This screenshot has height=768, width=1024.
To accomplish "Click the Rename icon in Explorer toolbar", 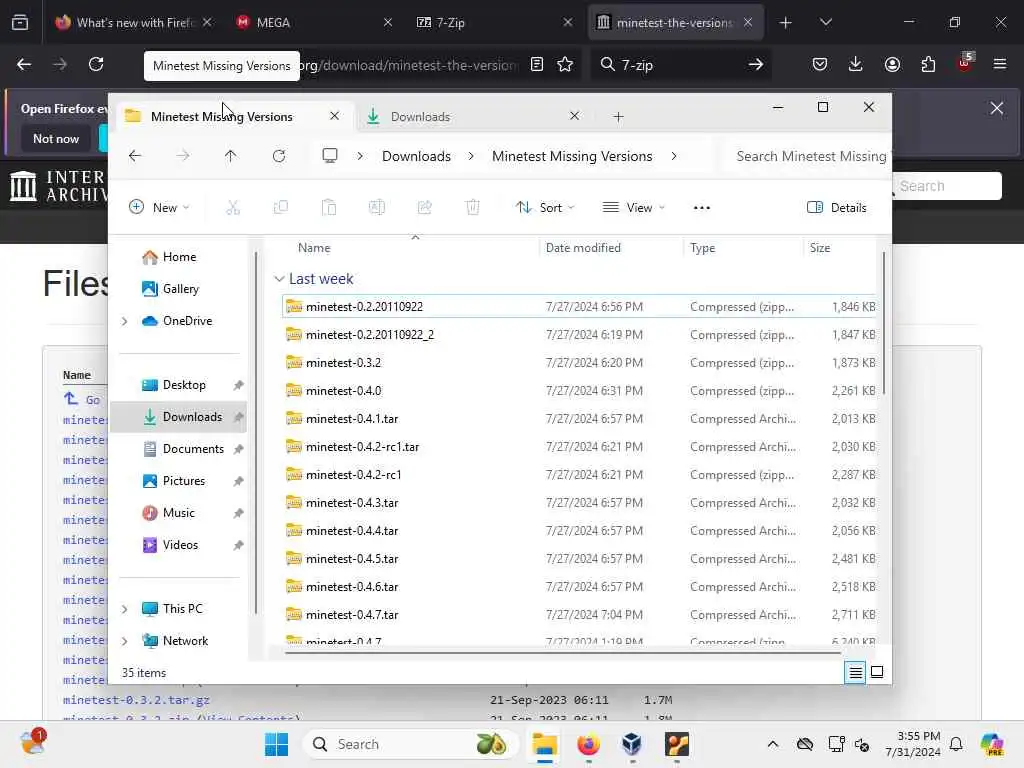I will (x=376, y=208).
